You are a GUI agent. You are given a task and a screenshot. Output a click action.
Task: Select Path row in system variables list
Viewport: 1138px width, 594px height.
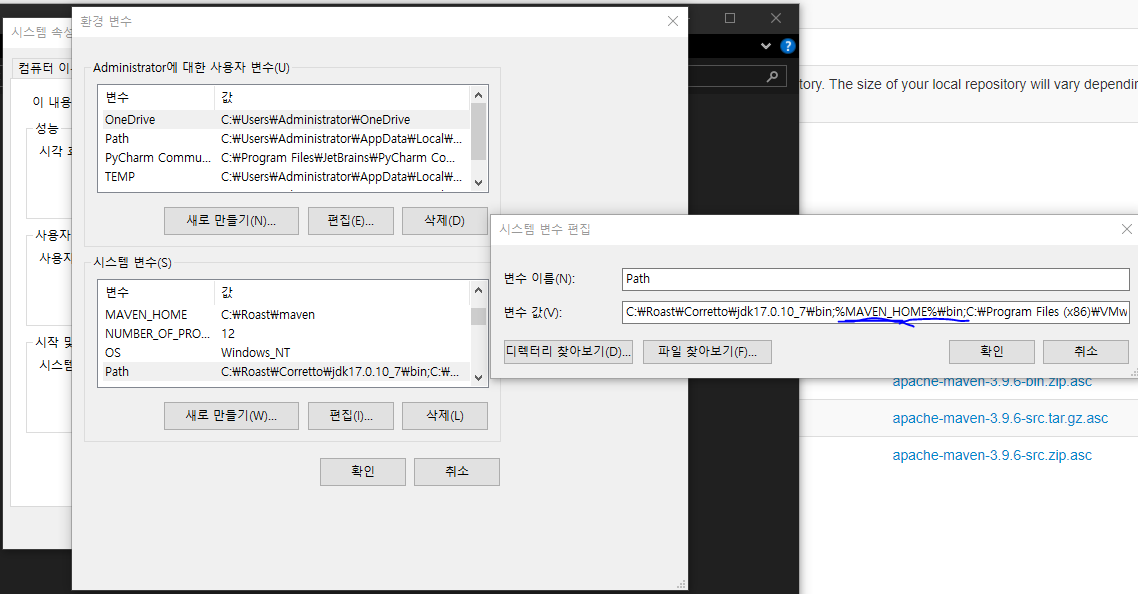(x=284, y=372)
